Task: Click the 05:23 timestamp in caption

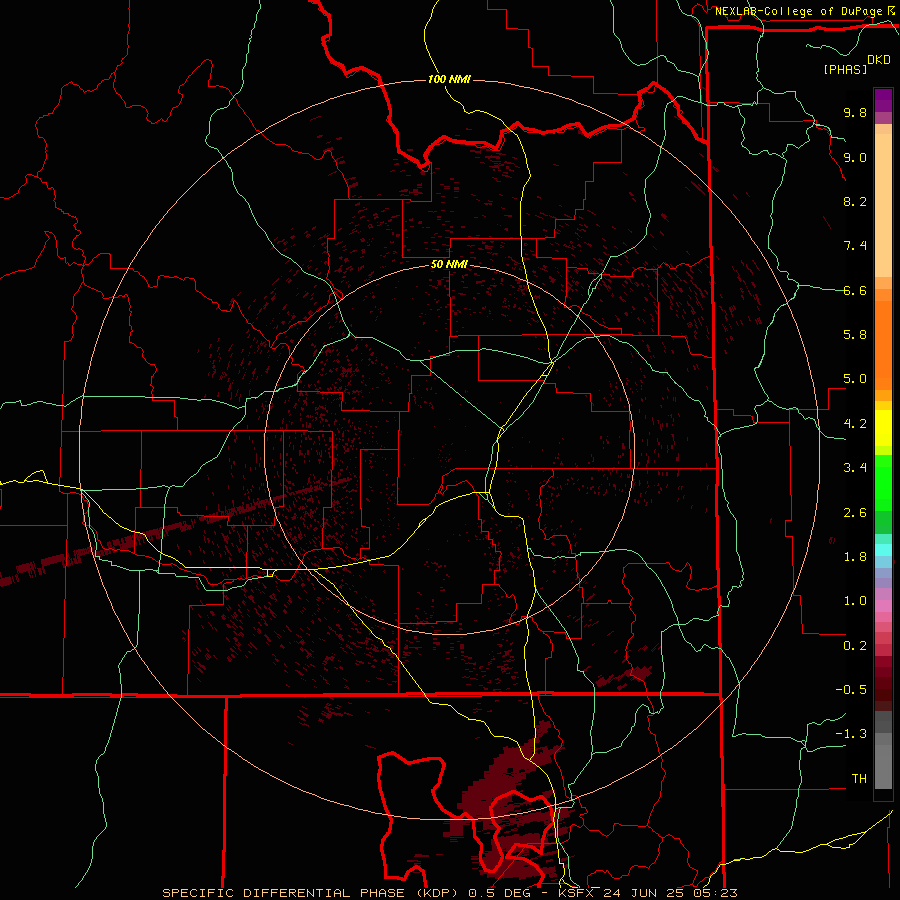Action: tap(717, 893)
